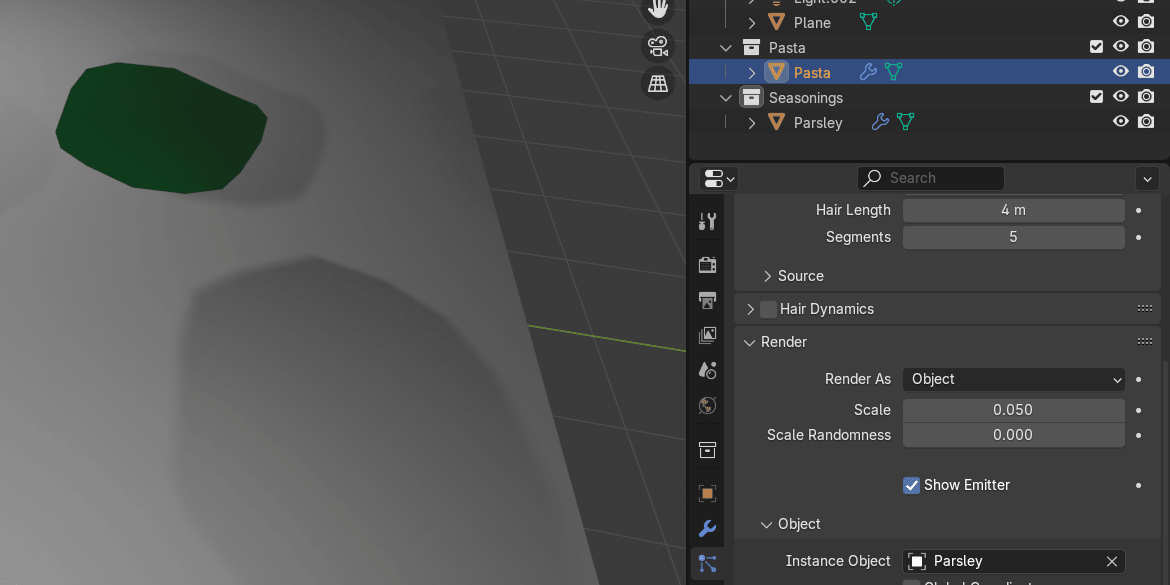This screenshot has width=1170, height=585.
Task: Exclude Seasonings collection from view layer
Action: click(1096, 97)
